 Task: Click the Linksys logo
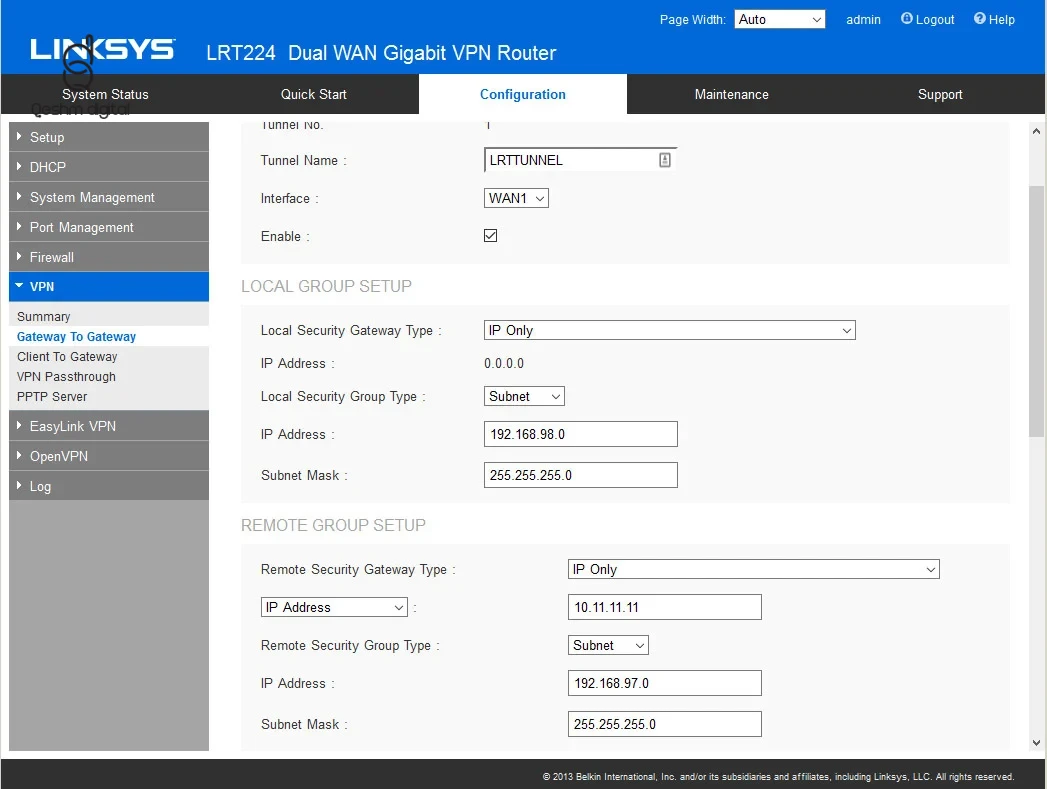[102, 49]
